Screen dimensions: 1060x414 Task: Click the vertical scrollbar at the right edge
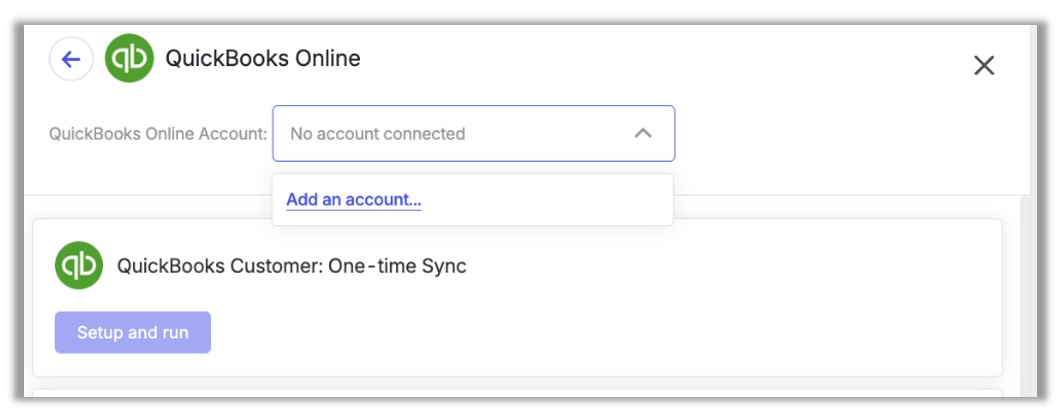pyautogui.click(x=1024, y=296)
